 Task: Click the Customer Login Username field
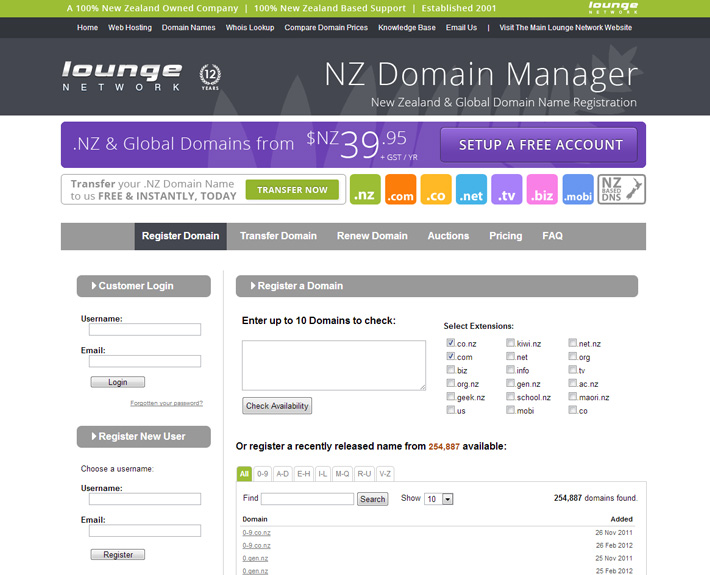[x=145, y=330]
